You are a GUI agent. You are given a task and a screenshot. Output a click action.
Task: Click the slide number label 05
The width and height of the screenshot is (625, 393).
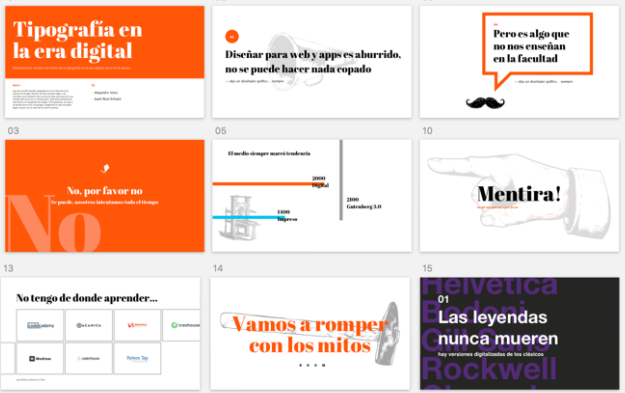[x=220, y=131]
